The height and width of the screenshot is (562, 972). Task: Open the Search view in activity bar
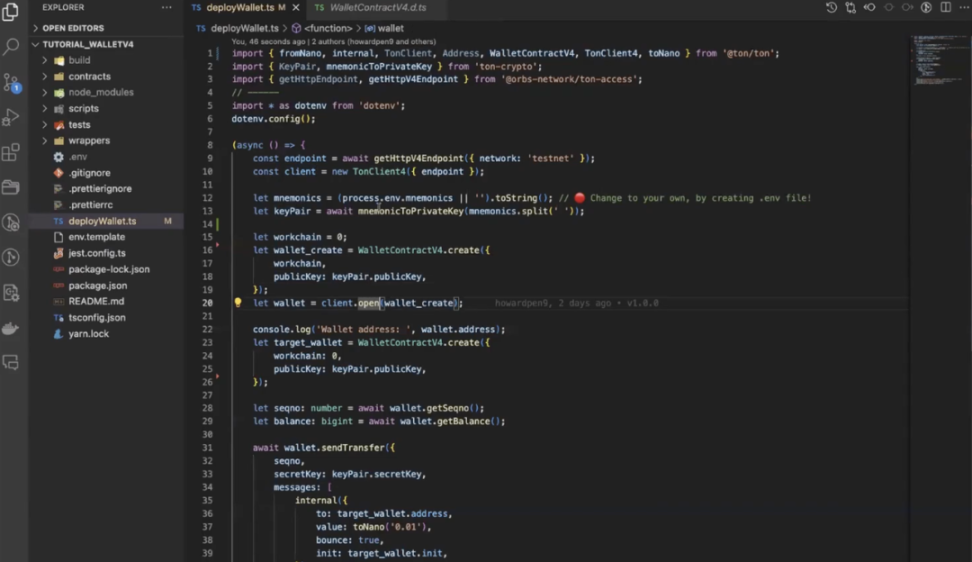12,47
